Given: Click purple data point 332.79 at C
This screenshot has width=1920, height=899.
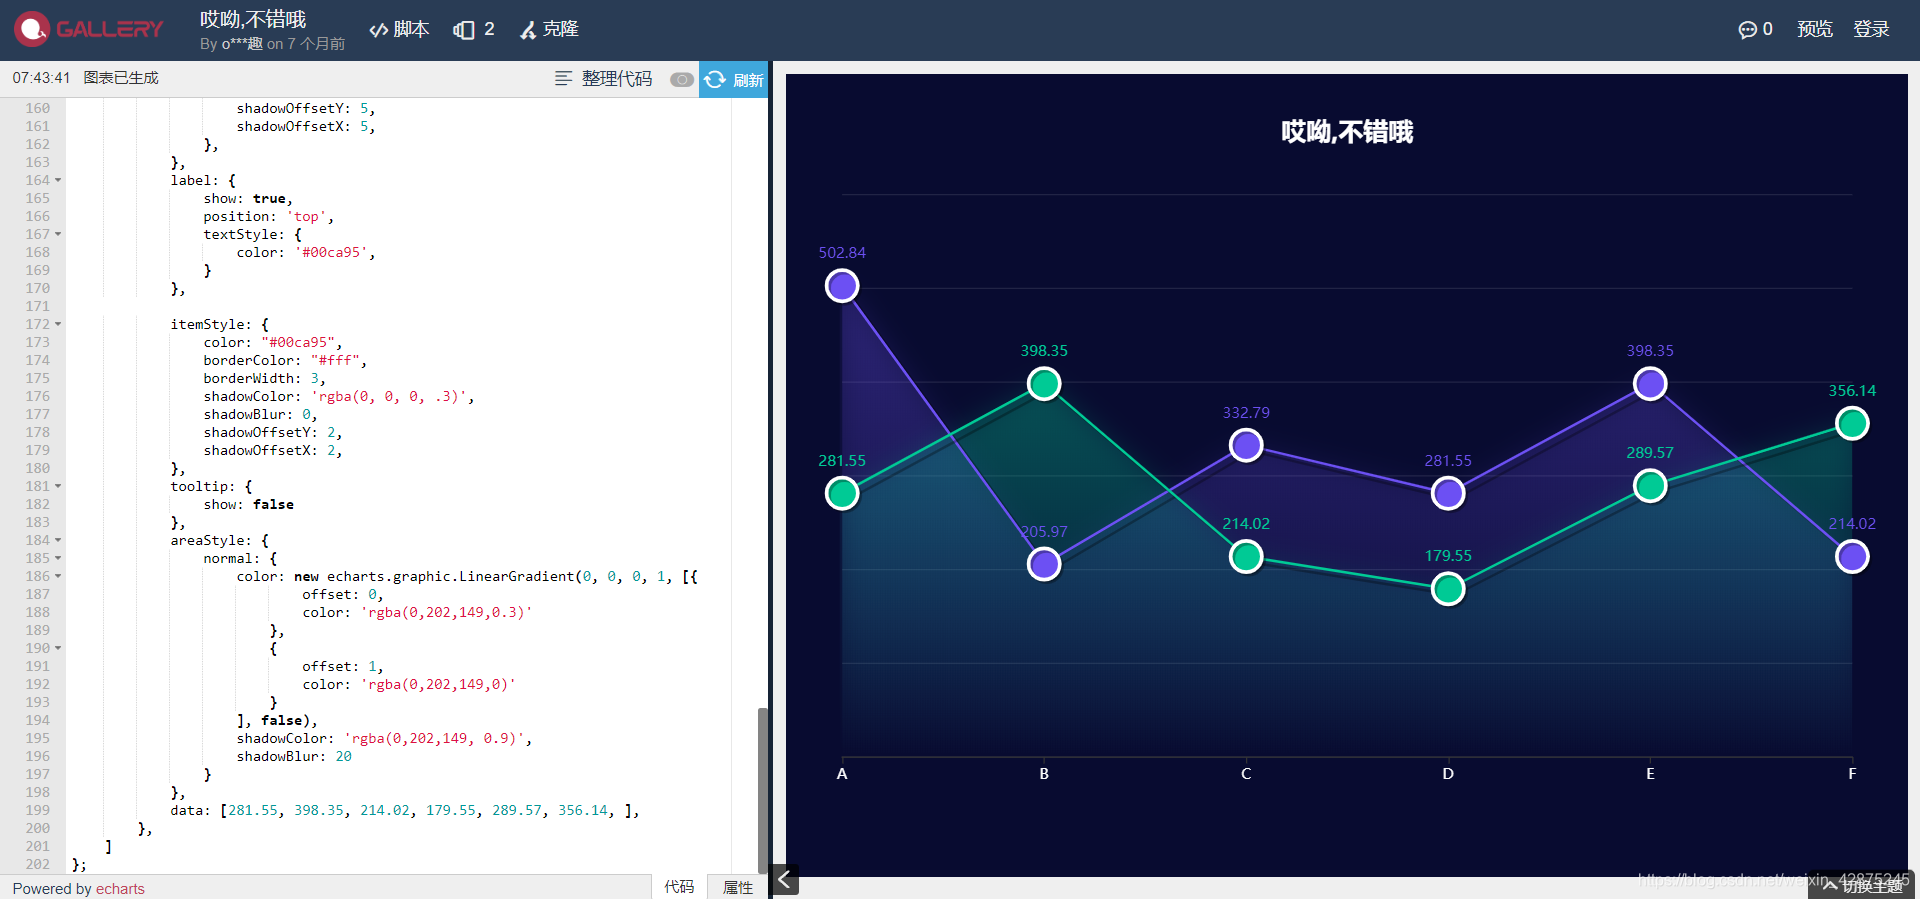Looking at the screenshot, I should pos(1246,445).
